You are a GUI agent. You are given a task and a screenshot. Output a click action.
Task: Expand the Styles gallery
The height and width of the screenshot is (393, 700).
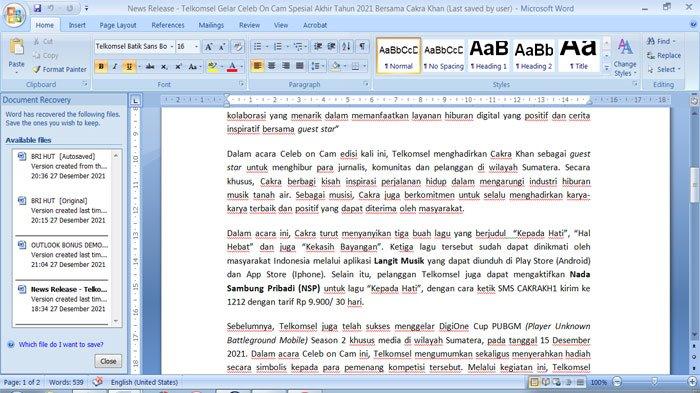[x=606, y=68]
